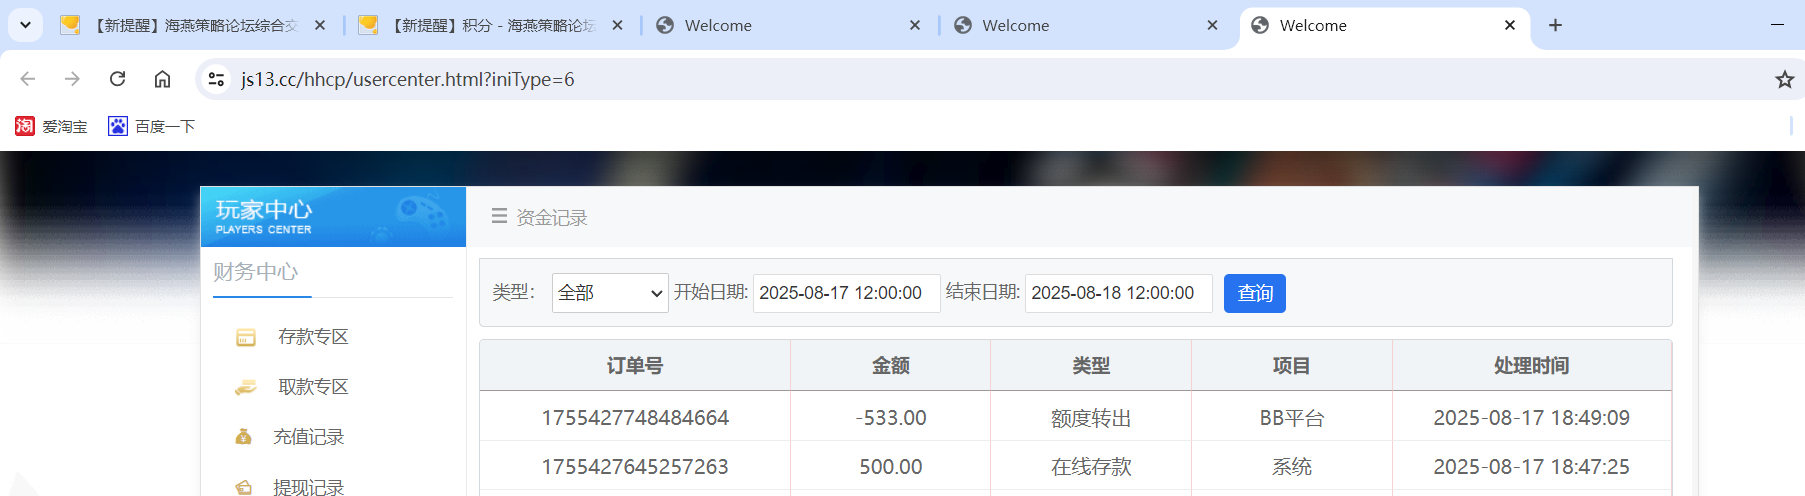Open the 百度一下 bookmark
Screen dimensions: 1805x496
(x=152, y=126)
